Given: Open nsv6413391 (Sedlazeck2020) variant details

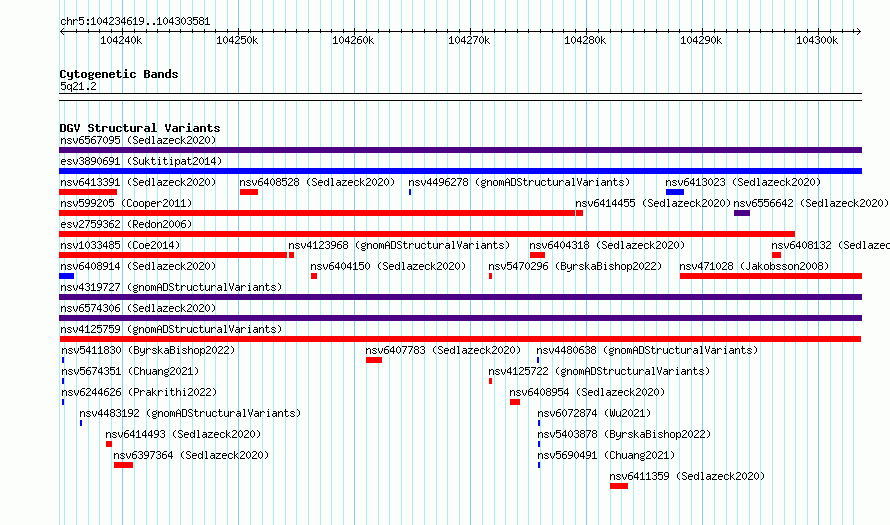Looking at the screenshot, I should (x=138, y=182).
